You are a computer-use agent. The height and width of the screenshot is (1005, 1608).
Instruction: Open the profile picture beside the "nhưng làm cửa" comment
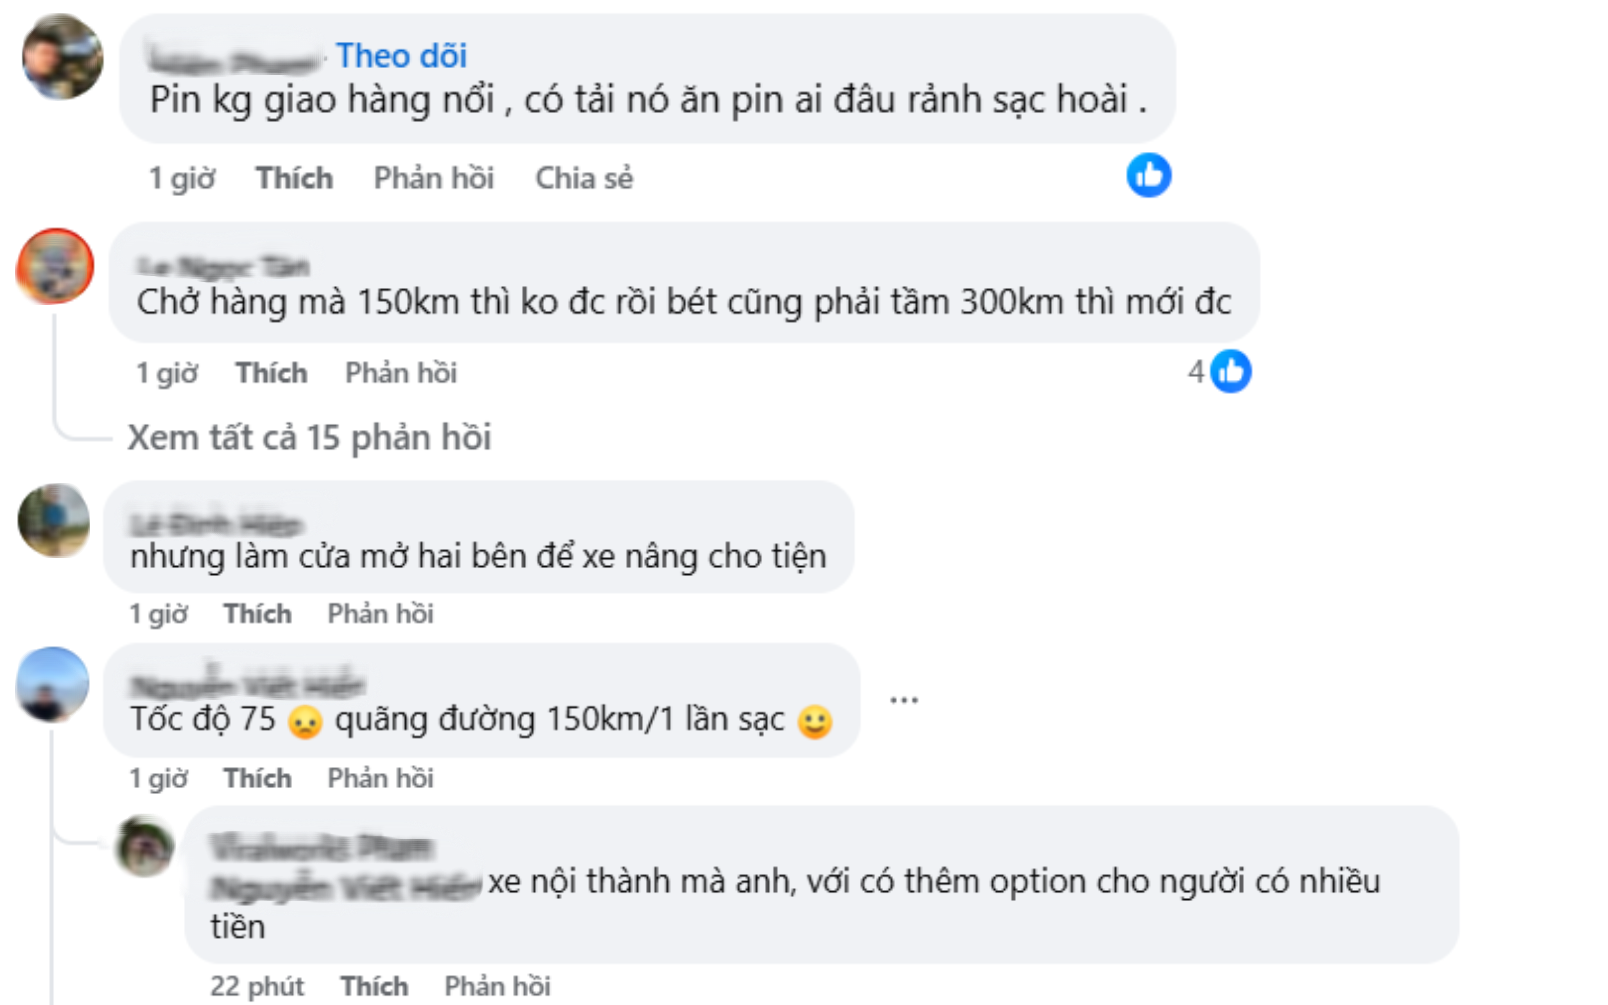pos(54,520)
